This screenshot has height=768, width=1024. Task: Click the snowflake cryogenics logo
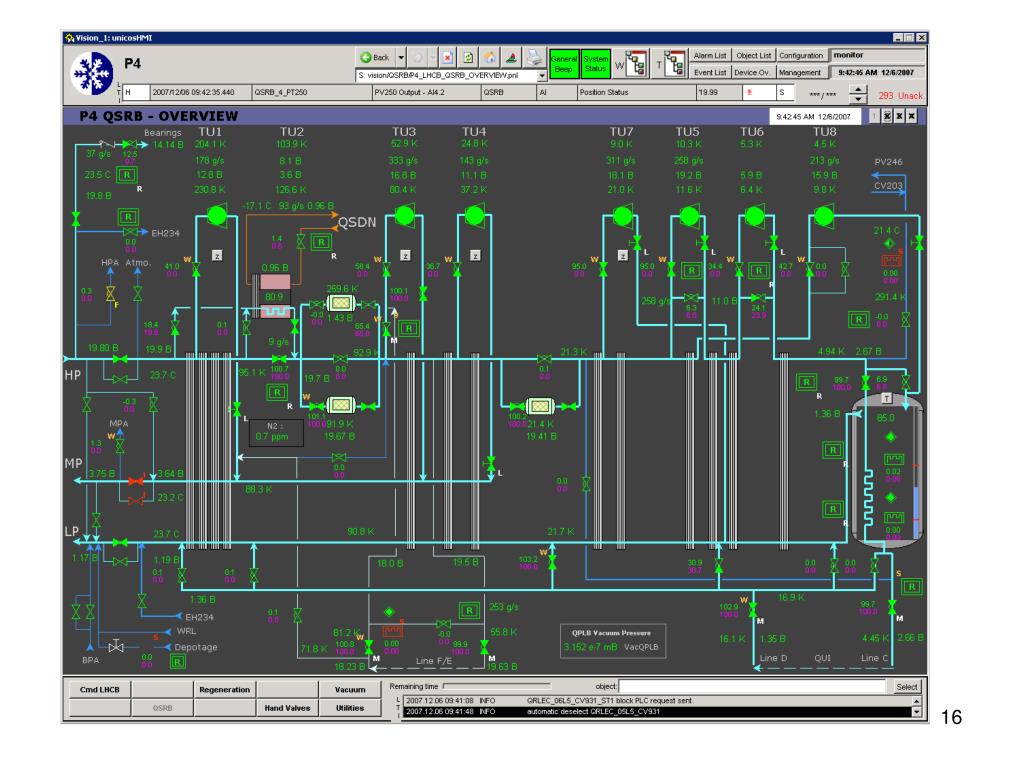(93, 72)
